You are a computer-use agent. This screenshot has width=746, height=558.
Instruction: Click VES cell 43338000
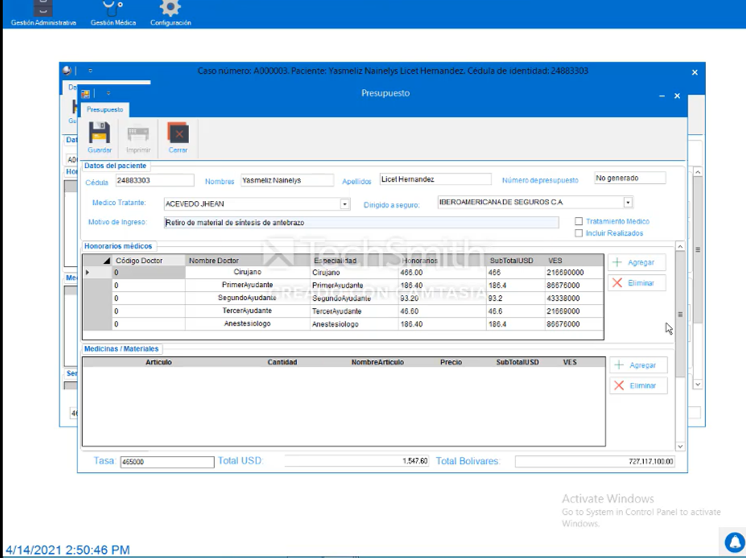coord(574,298)
